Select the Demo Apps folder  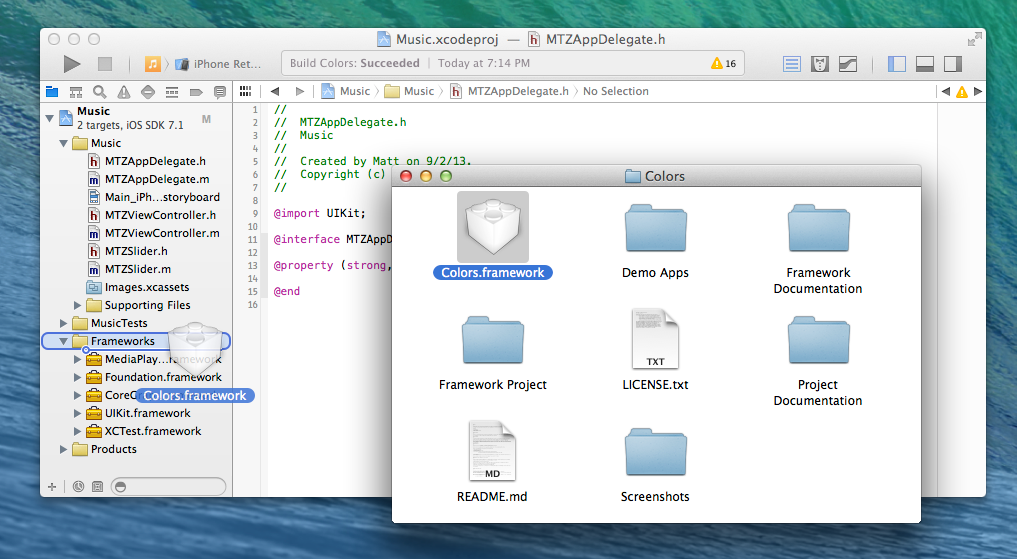tap(655, 241)
